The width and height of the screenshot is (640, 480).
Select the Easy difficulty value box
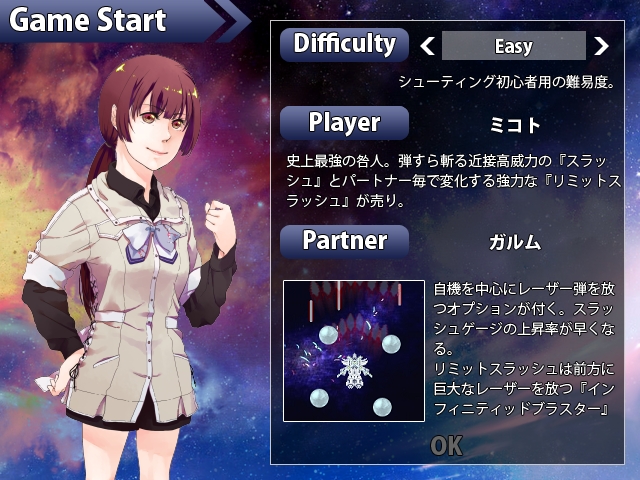click(514, 46)
